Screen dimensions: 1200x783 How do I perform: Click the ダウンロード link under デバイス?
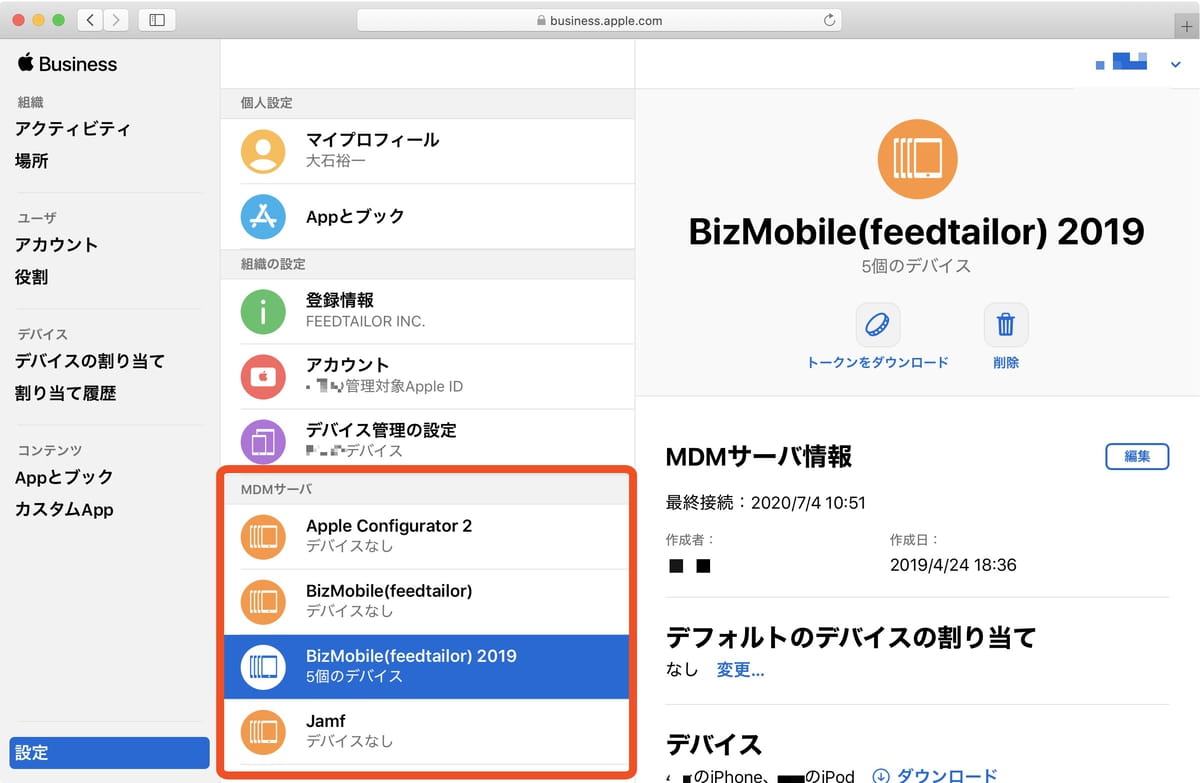(935, 776)
